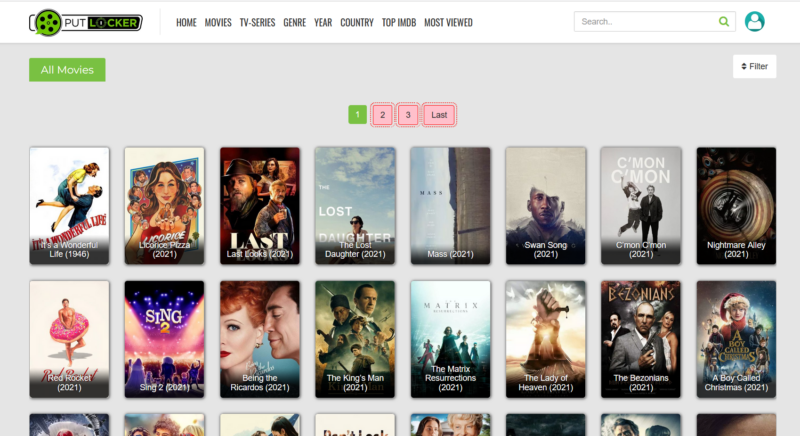Expand the COUNTRY menu
Viewport: 800px width, 436px height.
click(357, 22)
